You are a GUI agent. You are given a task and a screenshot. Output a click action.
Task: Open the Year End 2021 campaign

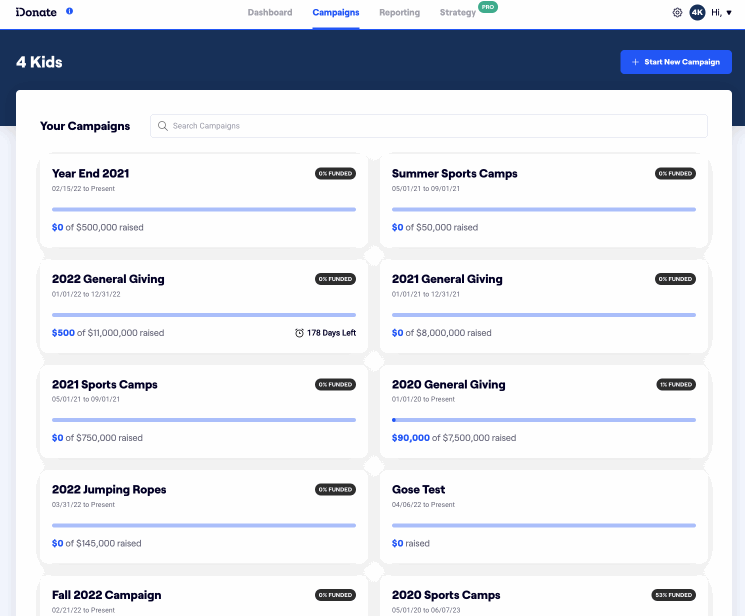204,200
